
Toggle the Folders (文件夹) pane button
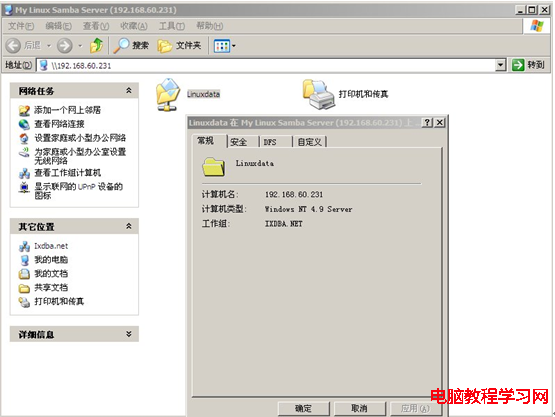[179, 46]
